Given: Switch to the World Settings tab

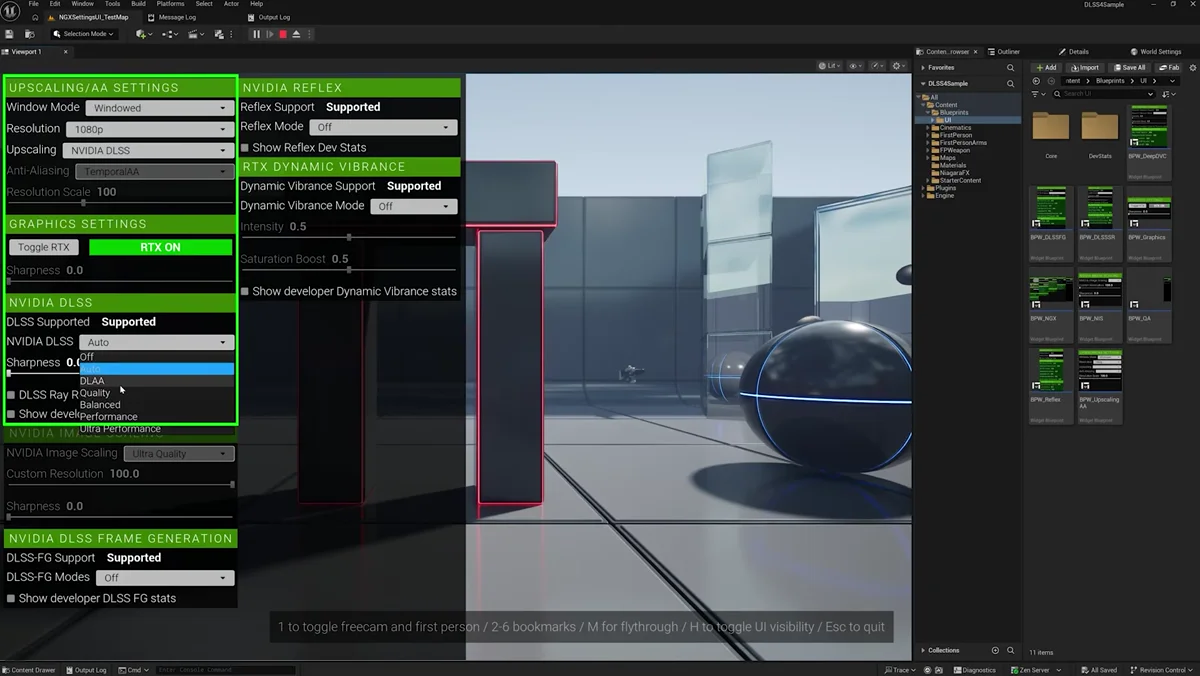Looking at the screenshot, I should pyautogui.click(x=1156, y=52).
